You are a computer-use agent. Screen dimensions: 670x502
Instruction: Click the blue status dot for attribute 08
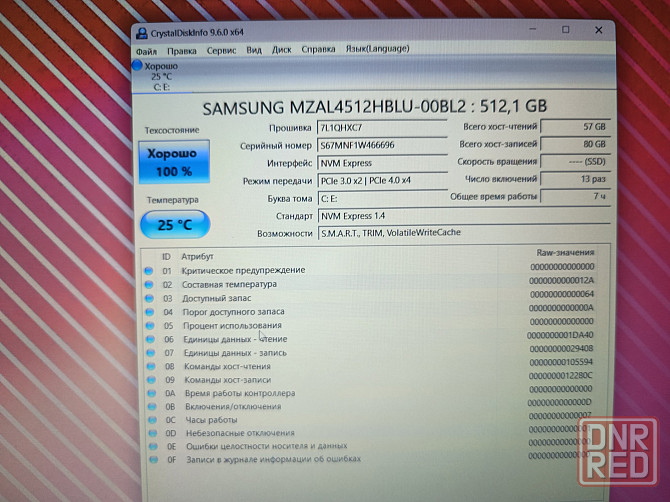pyautogui.click(x=151, y=366)
